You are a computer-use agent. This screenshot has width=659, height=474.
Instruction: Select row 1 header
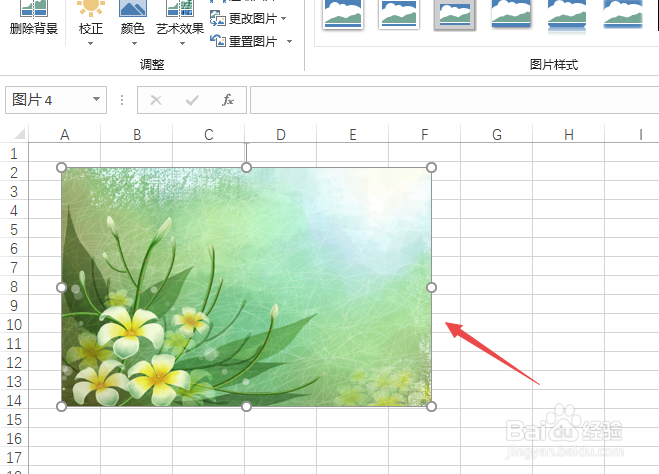14,153
